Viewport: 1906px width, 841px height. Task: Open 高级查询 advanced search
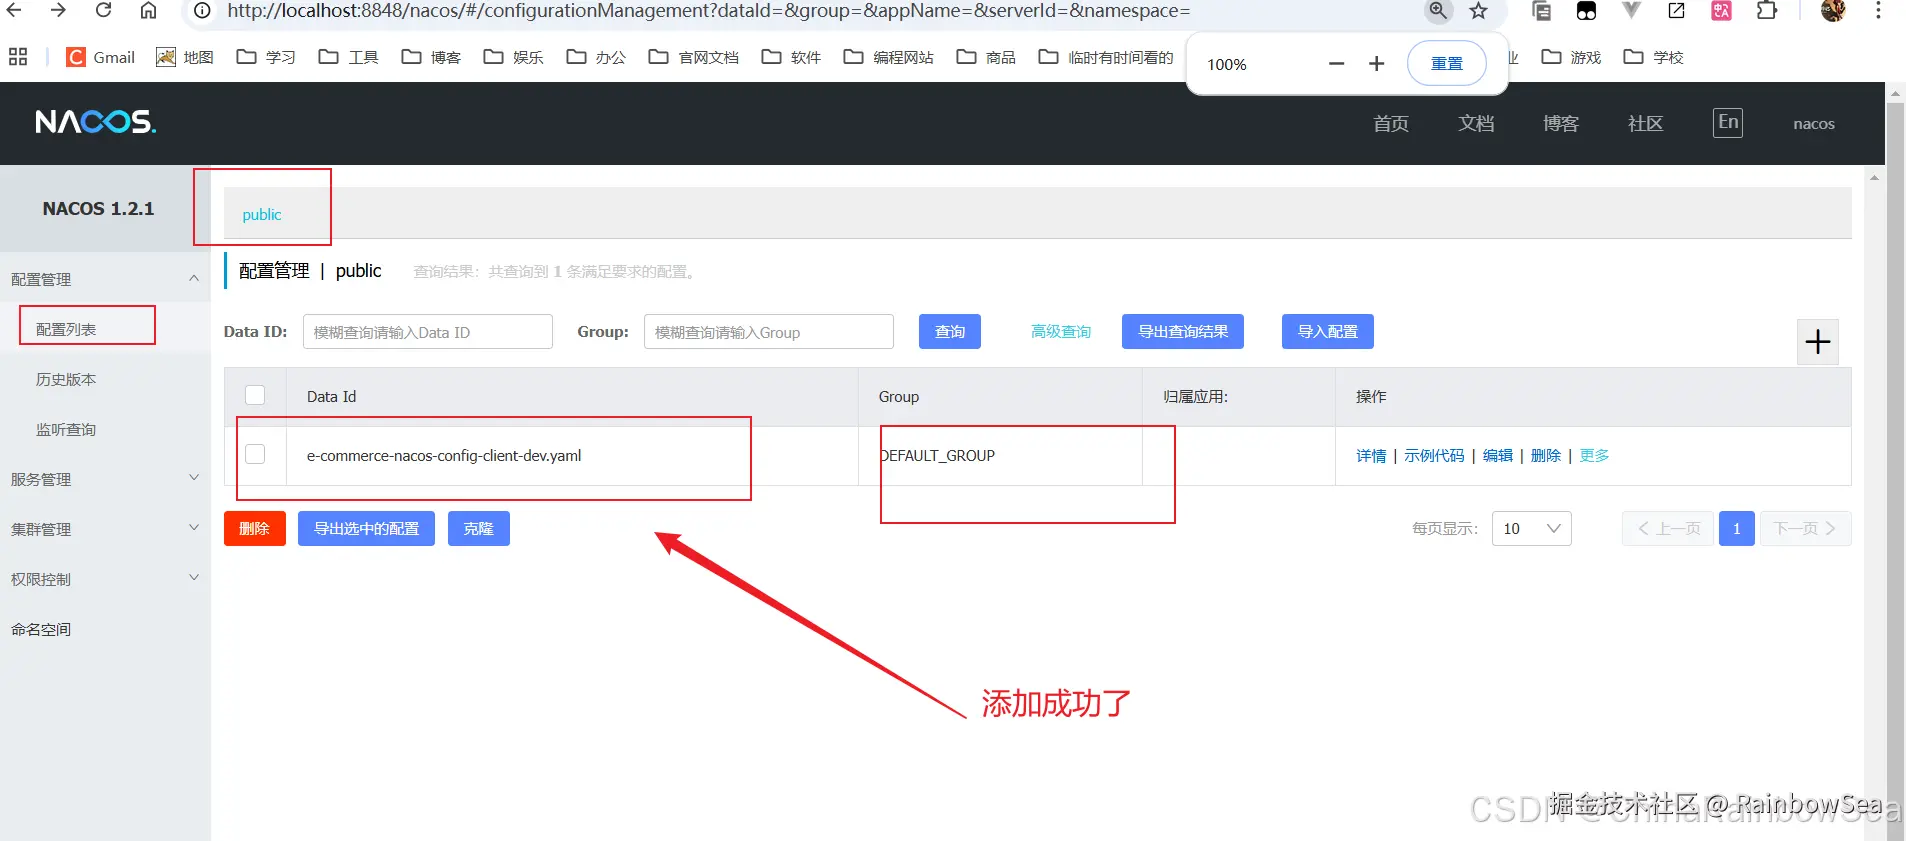1061,332
